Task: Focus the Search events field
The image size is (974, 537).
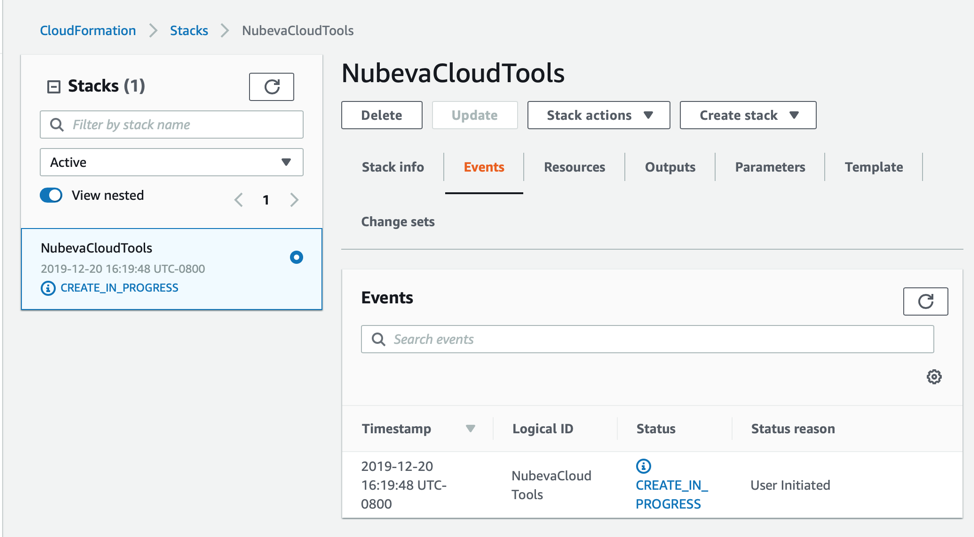Action: pos(647,339)
